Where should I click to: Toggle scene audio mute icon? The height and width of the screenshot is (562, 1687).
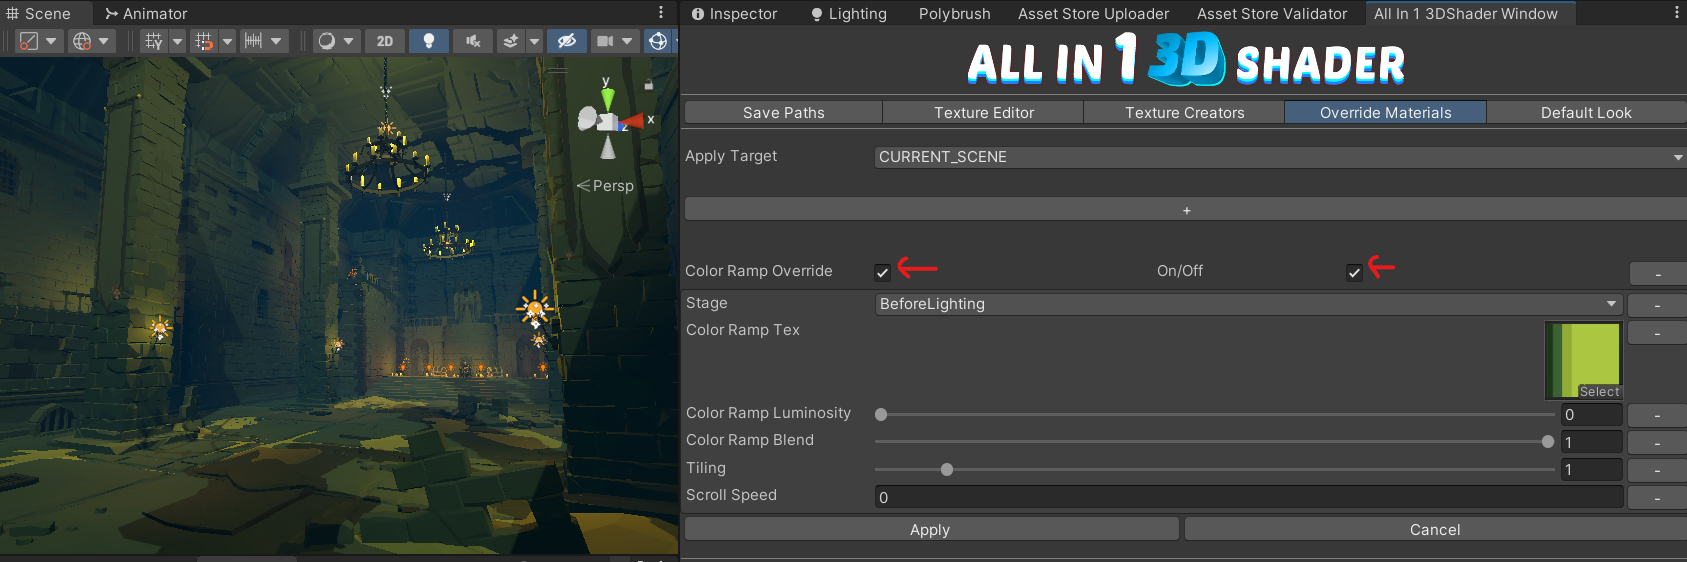point(473,41)
